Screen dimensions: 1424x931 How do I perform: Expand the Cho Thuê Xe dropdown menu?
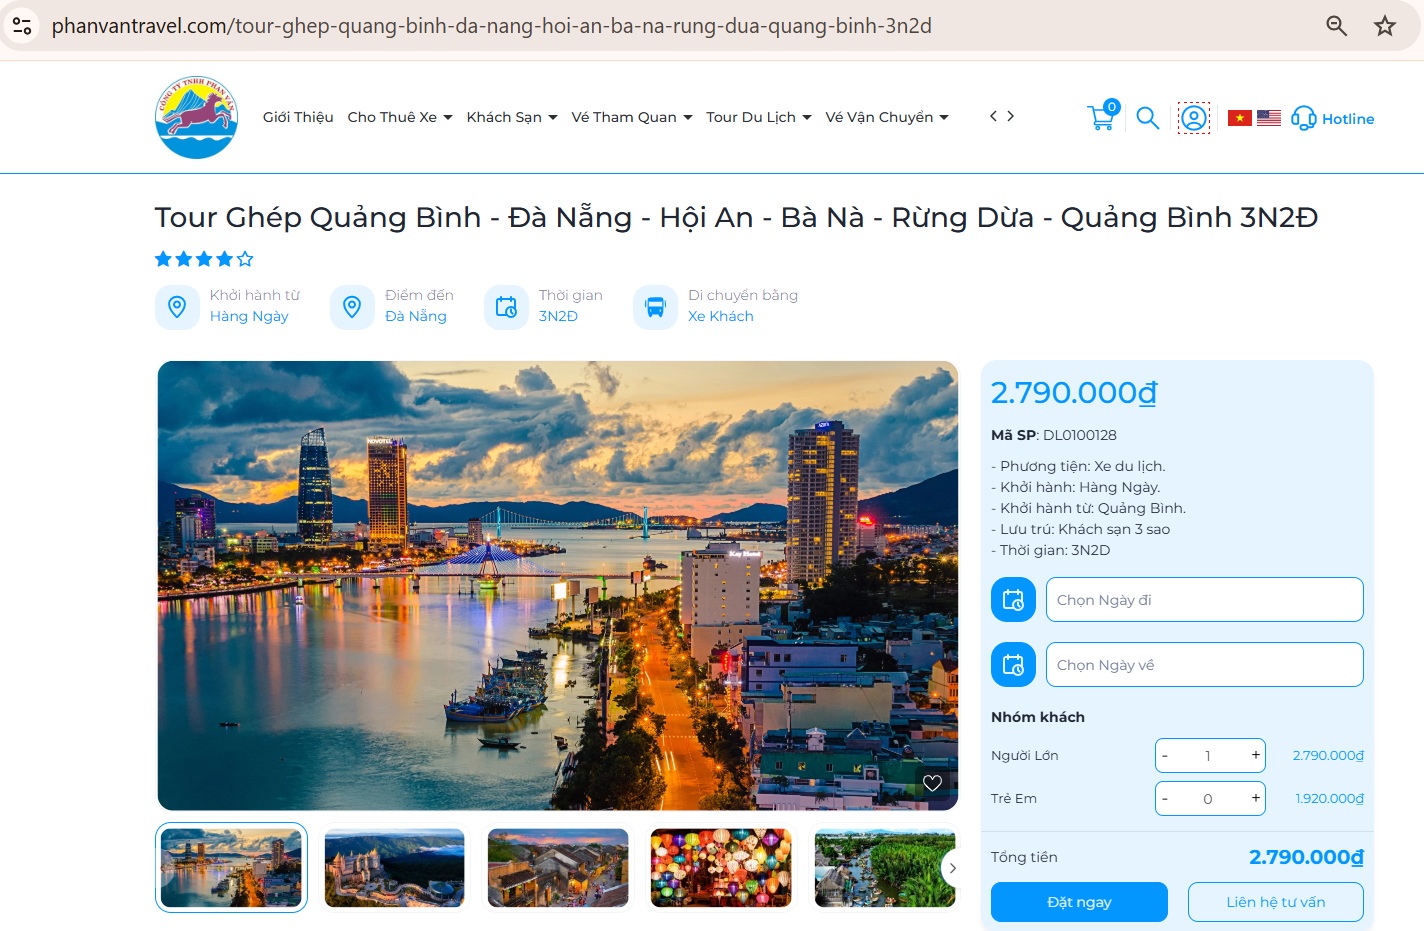pyautogui.click(x=400, y=117)
